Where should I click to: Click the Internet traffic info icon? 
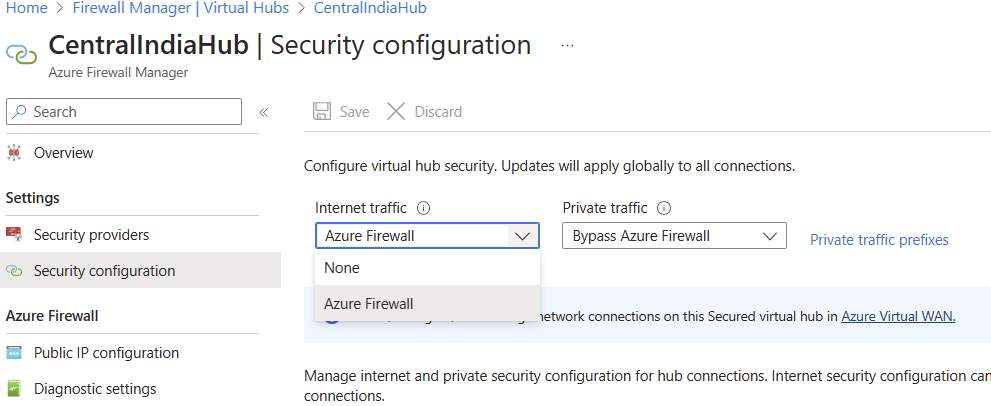click(423, 209)
